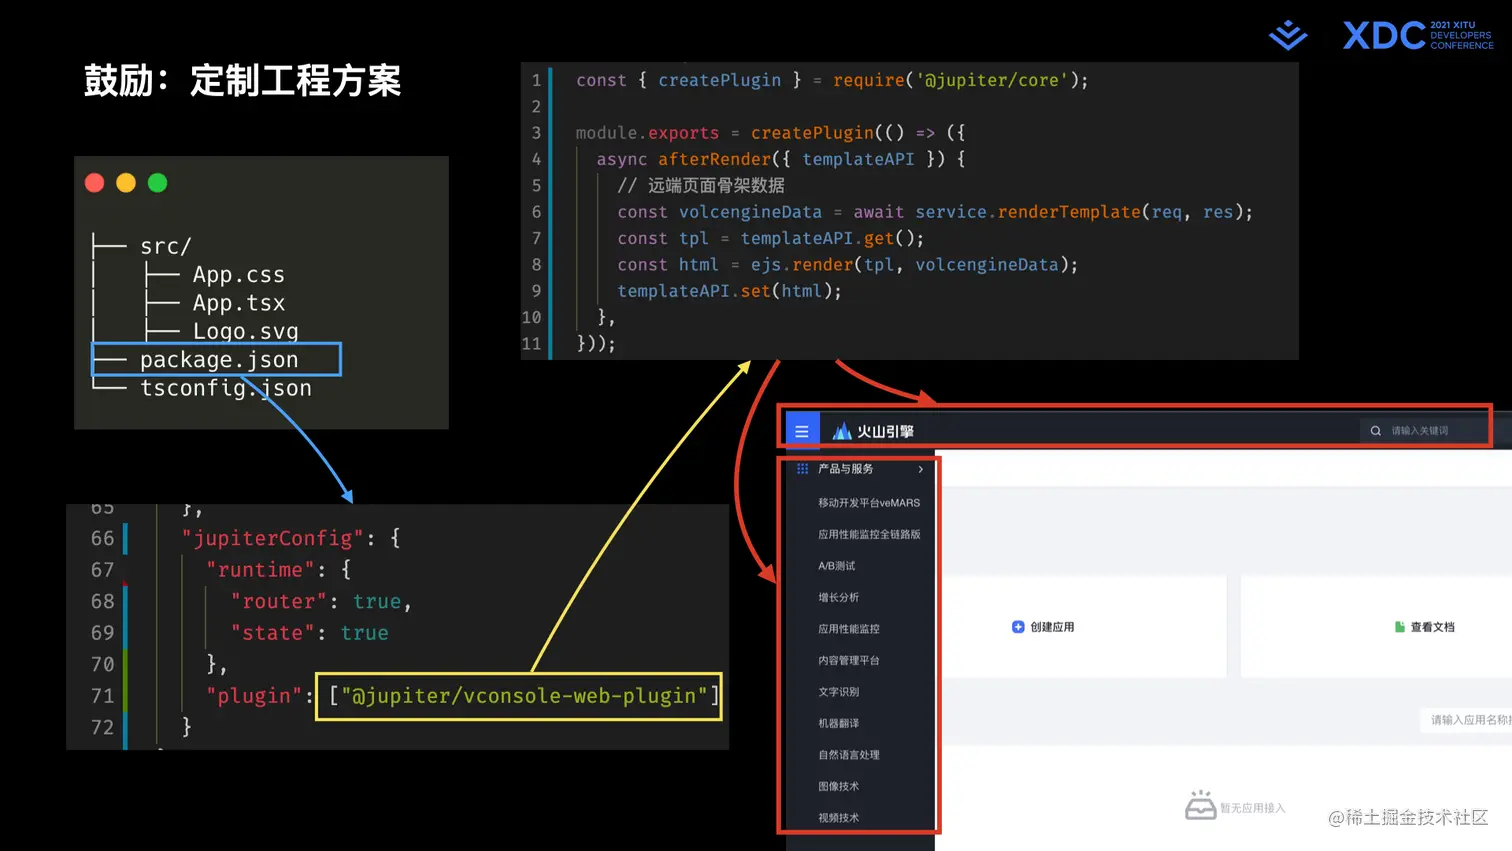Image resolution: width=1512 pixels, height=851 pixels.
Task: Click the 暂无应用接入 empty-state icon
Action: 1200,805
